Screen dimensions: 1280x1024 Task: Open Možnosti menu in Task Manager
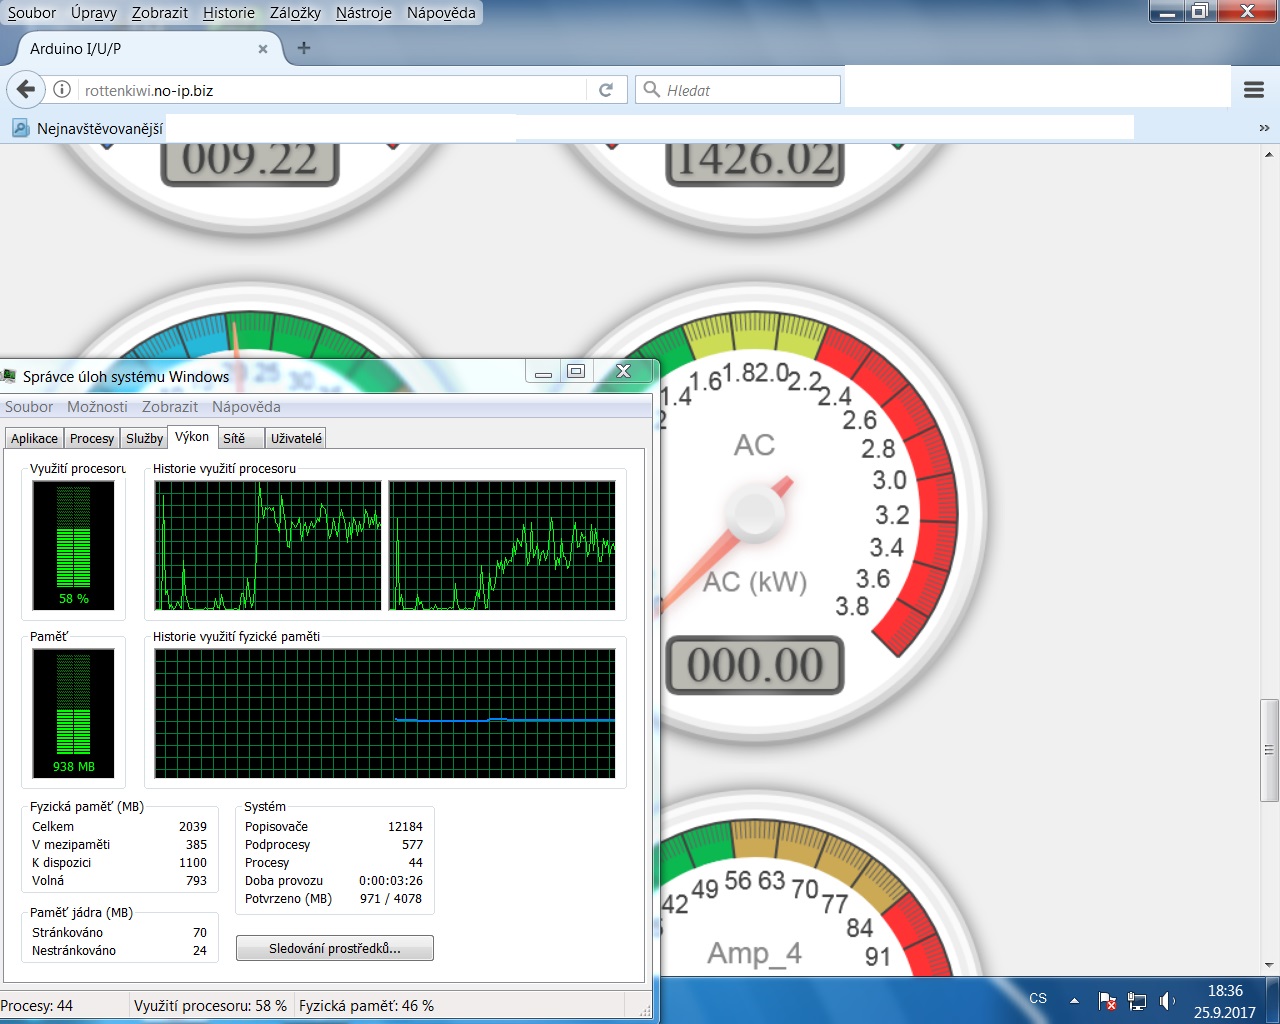coord(97,407)
